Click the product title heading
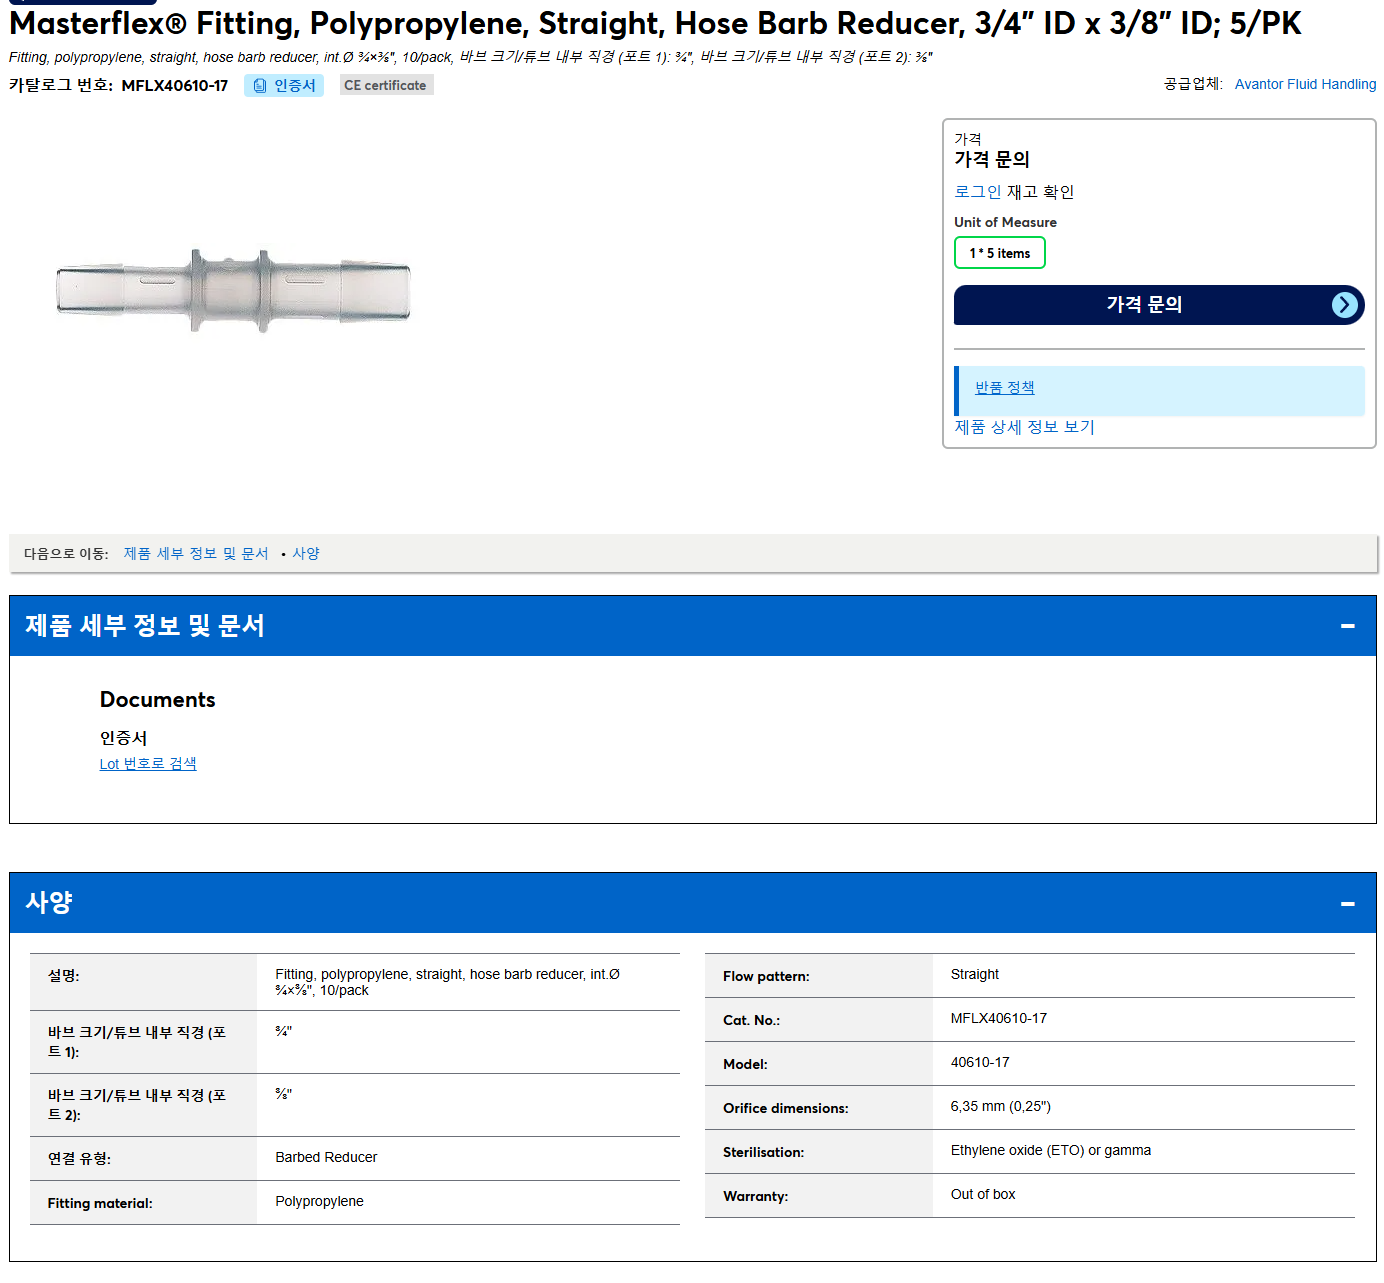 point(655,23)
